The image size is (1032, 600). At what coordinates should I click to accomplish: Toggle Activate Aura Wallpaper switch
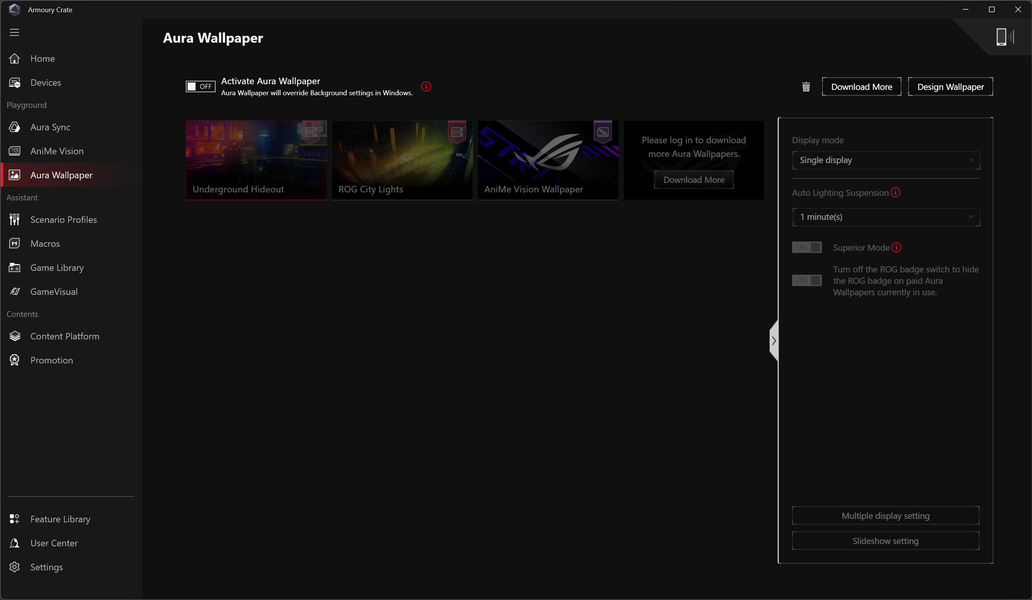click(x=200, y=86)
